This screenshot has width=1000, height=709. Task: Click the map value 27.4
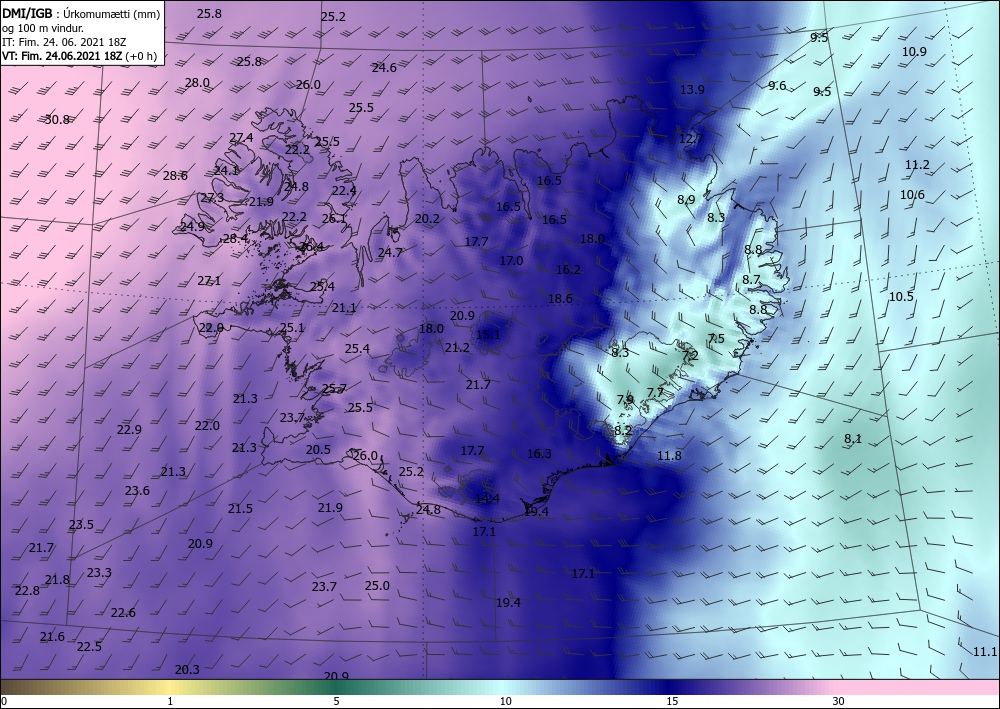(x=241, y=138)
